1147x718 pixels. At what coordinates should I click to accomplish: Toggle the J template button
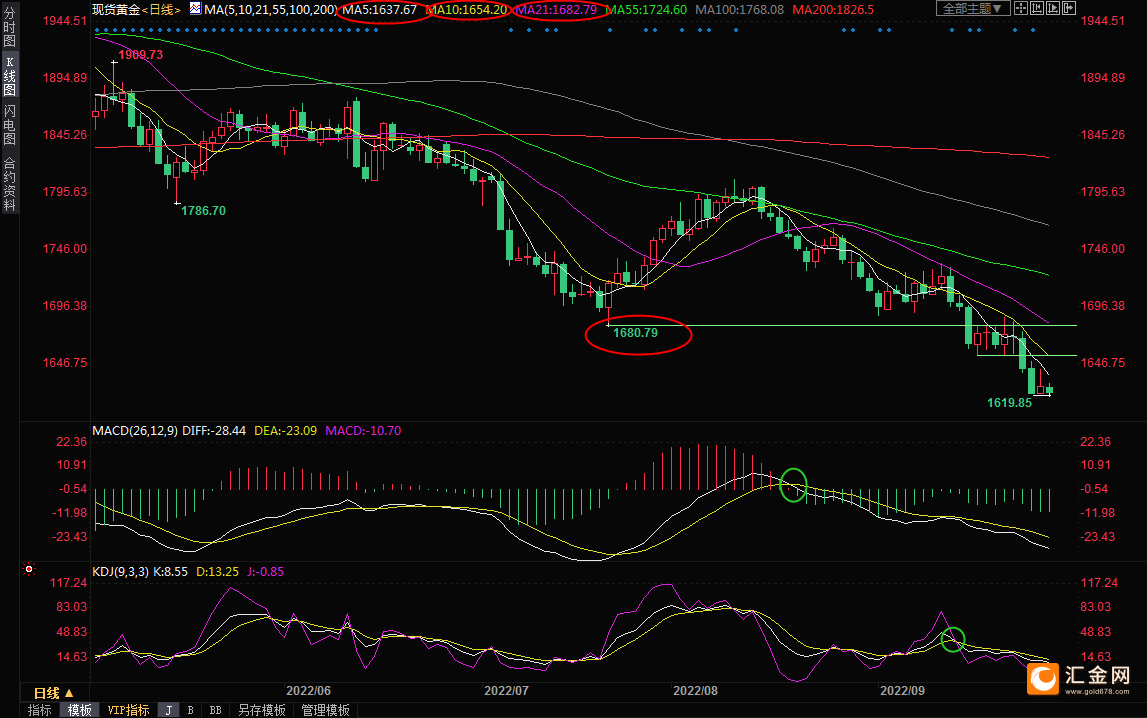(168, 710)
